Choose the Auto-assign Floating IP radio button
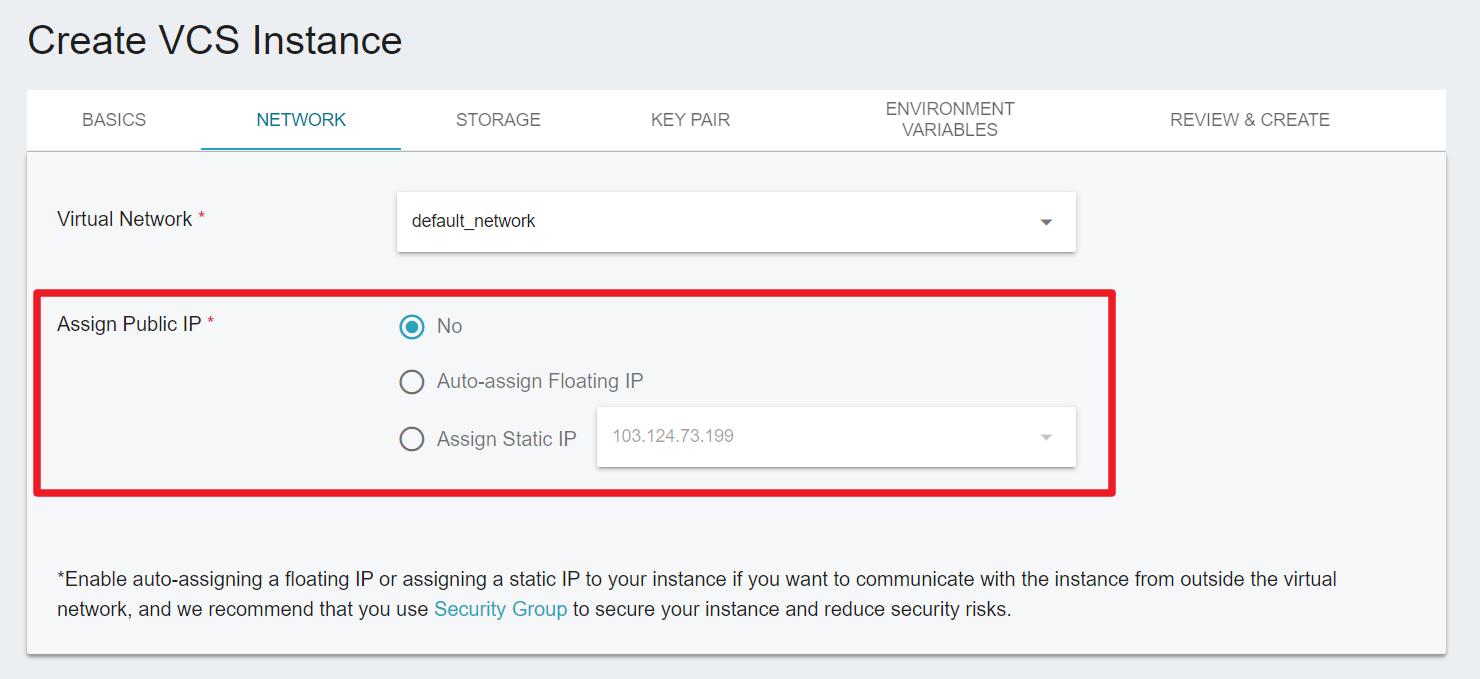 tap(412, 382)
